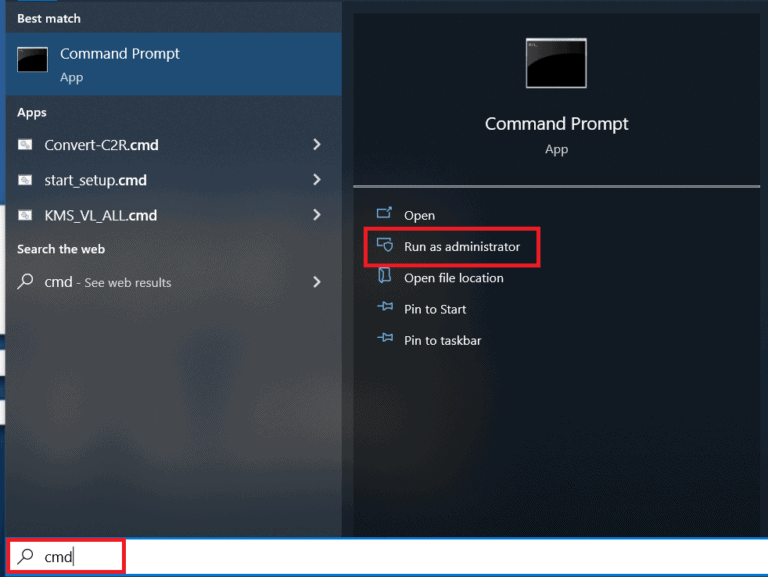Select Pin to taskbar option

pyautogui.click(x=442, y=340)
